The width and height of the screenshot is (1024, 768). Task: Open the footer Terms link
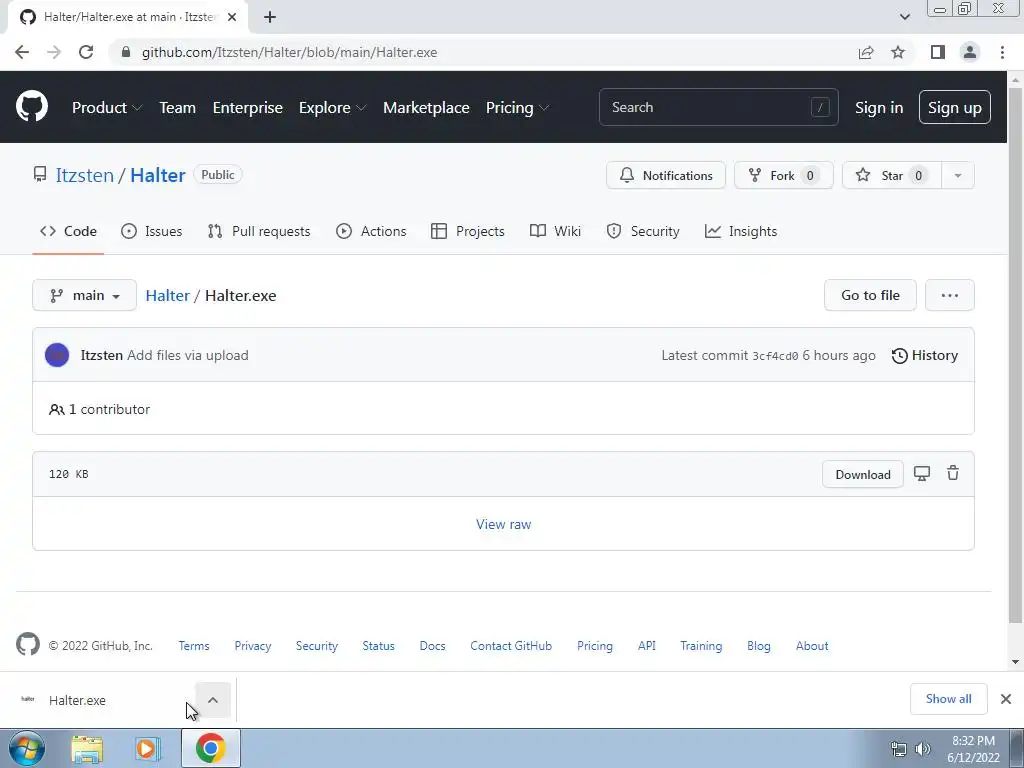(x=194, y=645)
